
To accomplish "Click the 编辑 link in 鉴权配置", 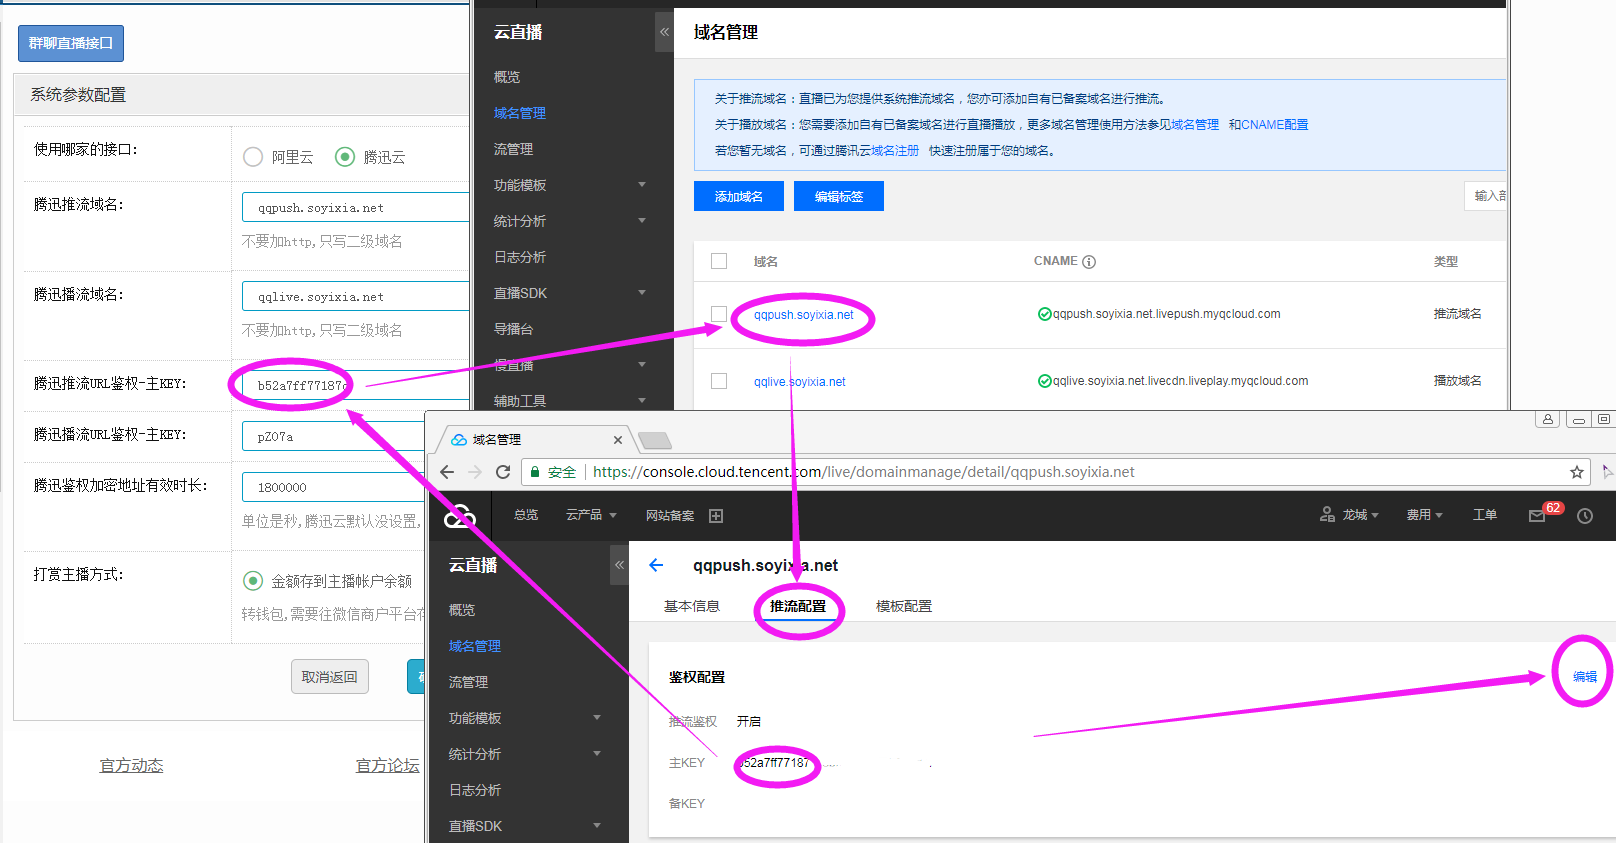I will (x=1584, y=677).
